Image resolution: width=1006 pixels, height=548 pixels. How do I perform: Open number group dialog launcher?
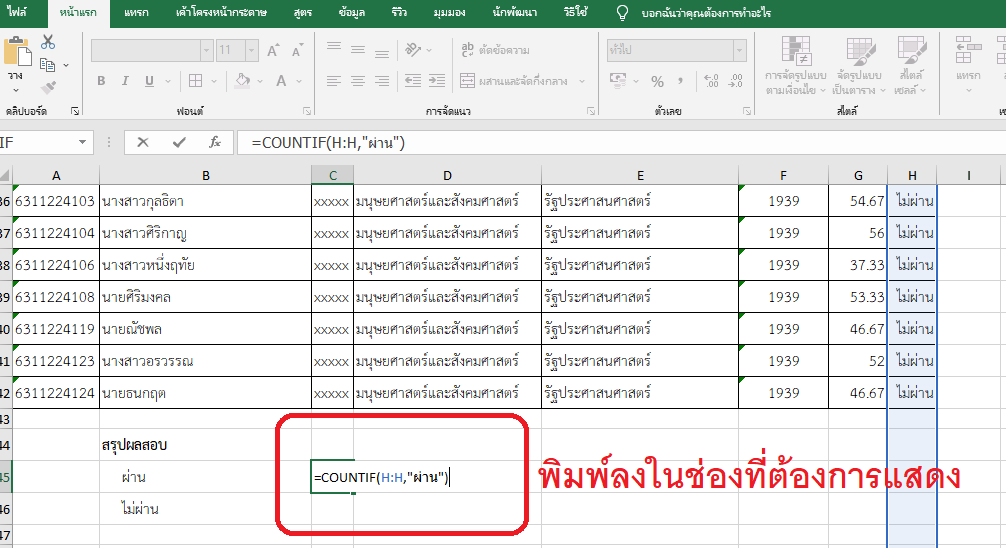[x=747, y=111]
